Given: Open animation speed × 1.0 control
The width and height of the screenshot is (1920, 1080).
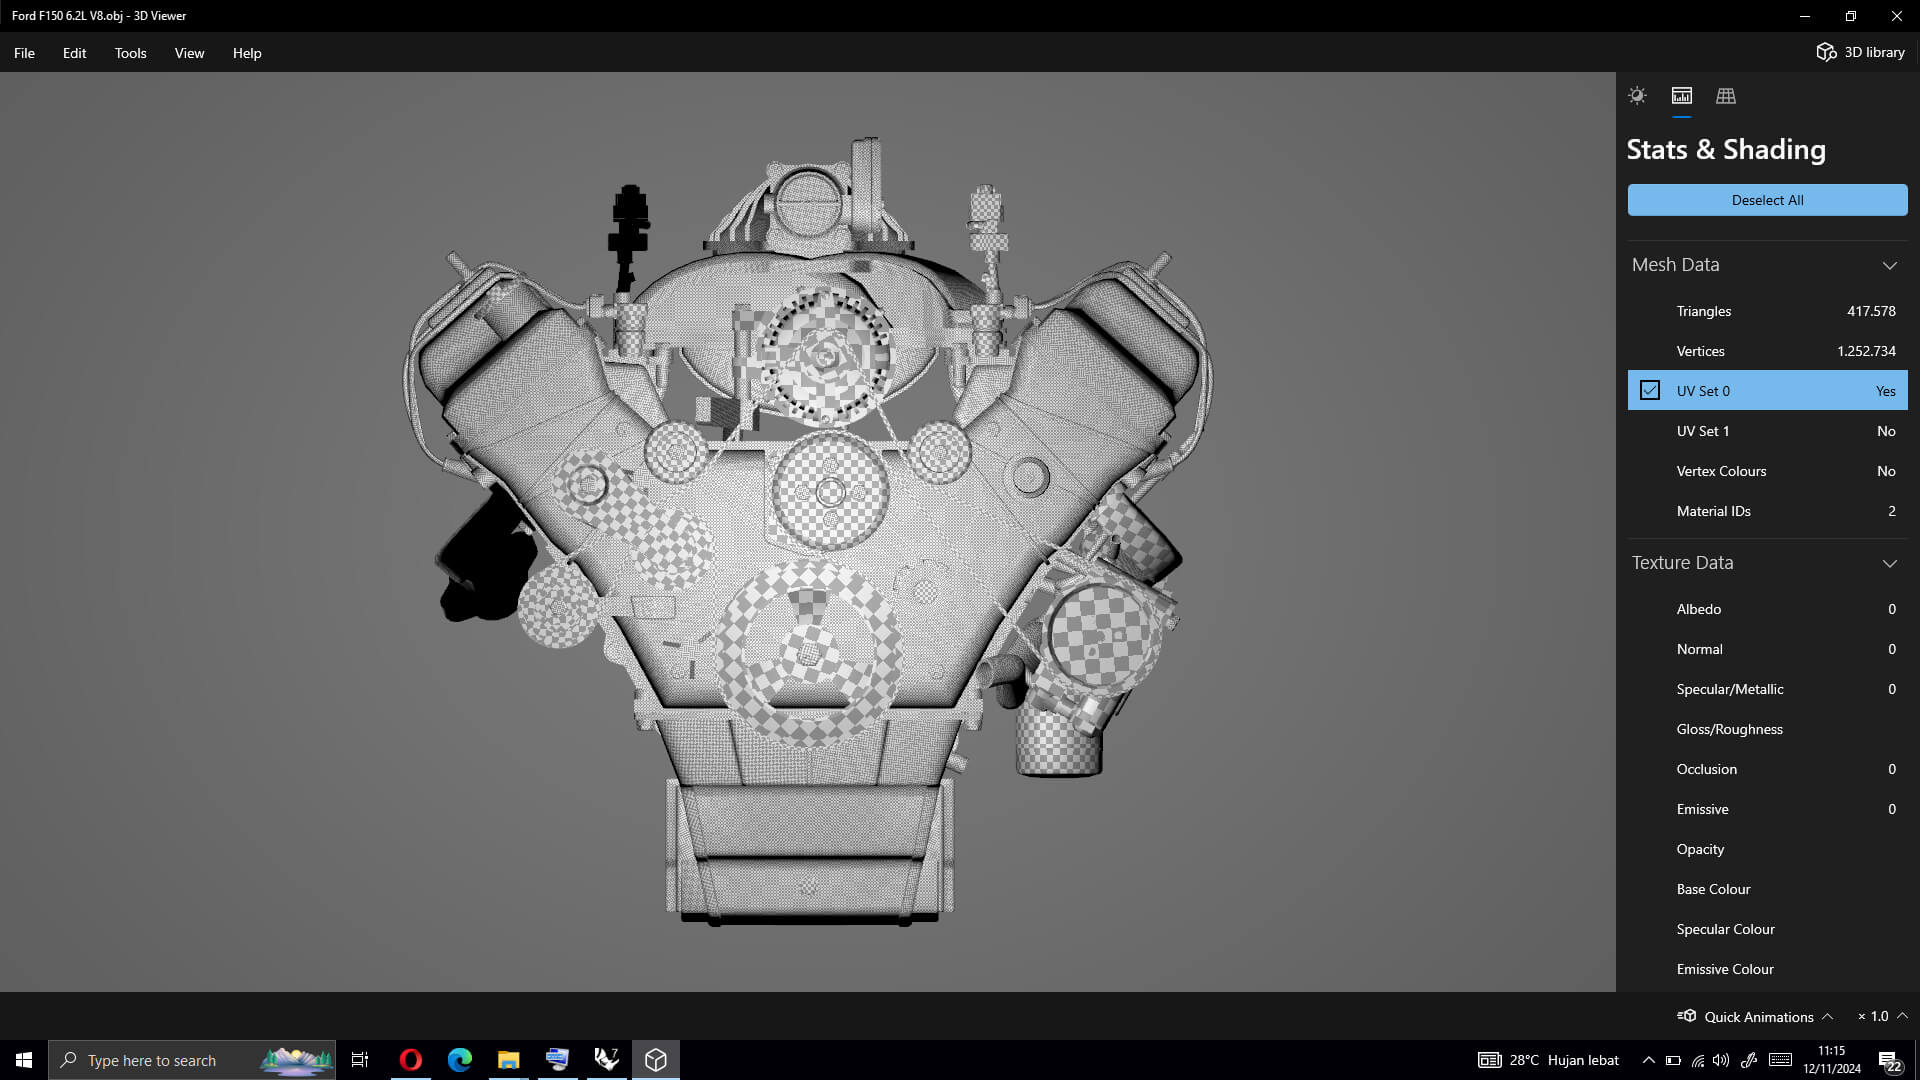Looking at the screenshot, I should pos(1874,1016).
